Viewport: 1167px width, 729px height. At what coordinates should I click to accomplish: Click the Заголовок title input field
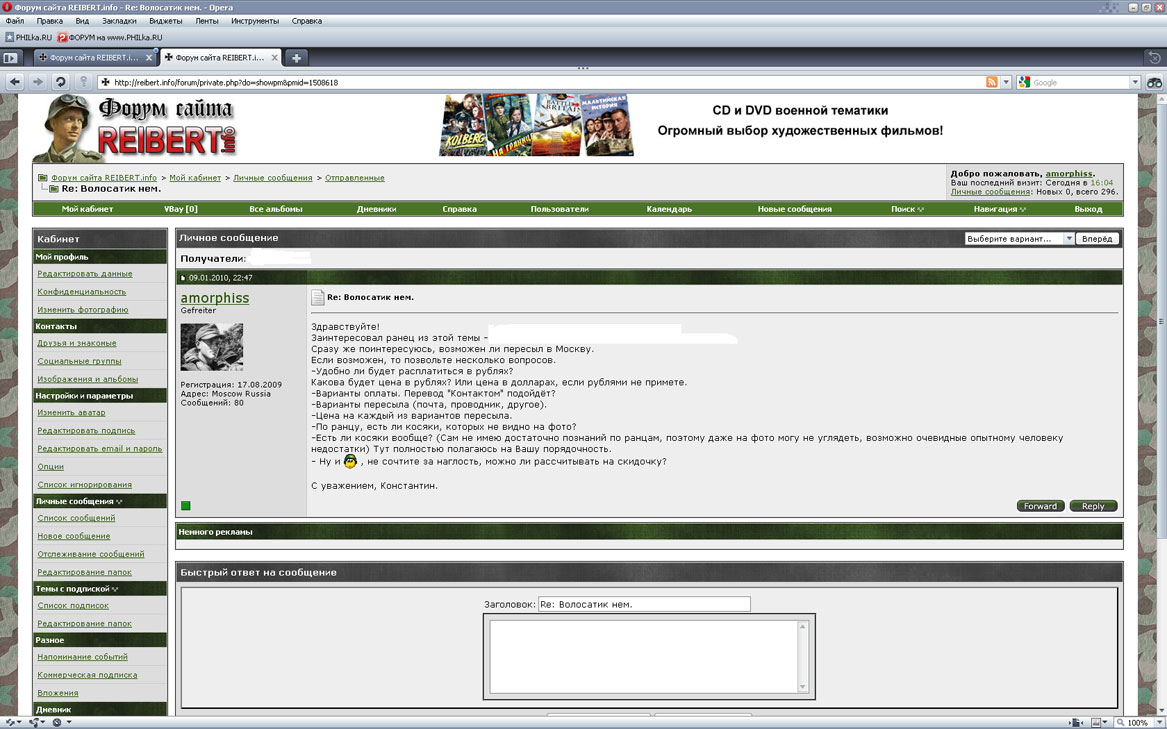644,604
